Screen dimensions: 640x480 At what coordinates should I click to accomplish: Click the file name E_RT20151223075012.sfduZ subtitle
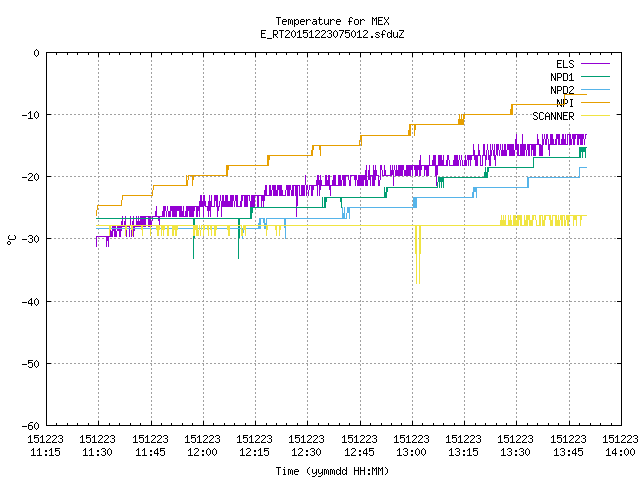click(332, 34)
